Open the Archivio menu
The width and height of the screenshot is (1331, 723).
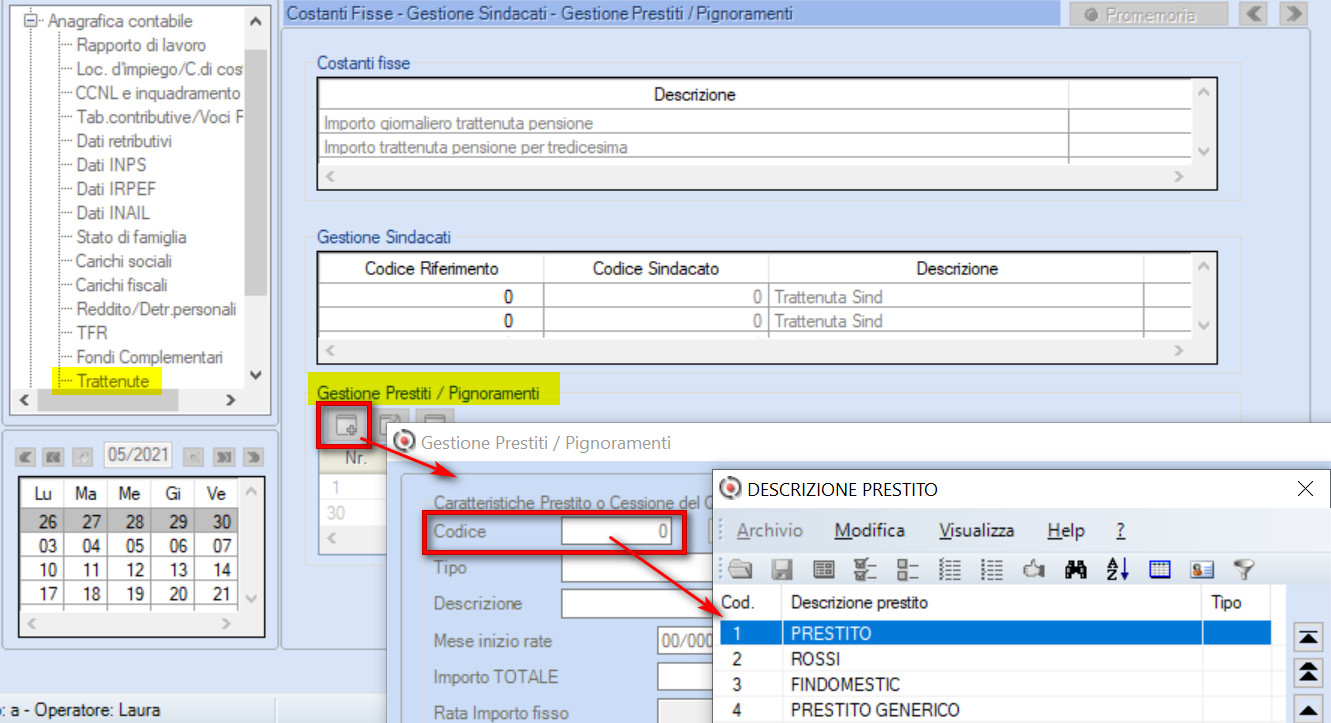coord(769,531)
